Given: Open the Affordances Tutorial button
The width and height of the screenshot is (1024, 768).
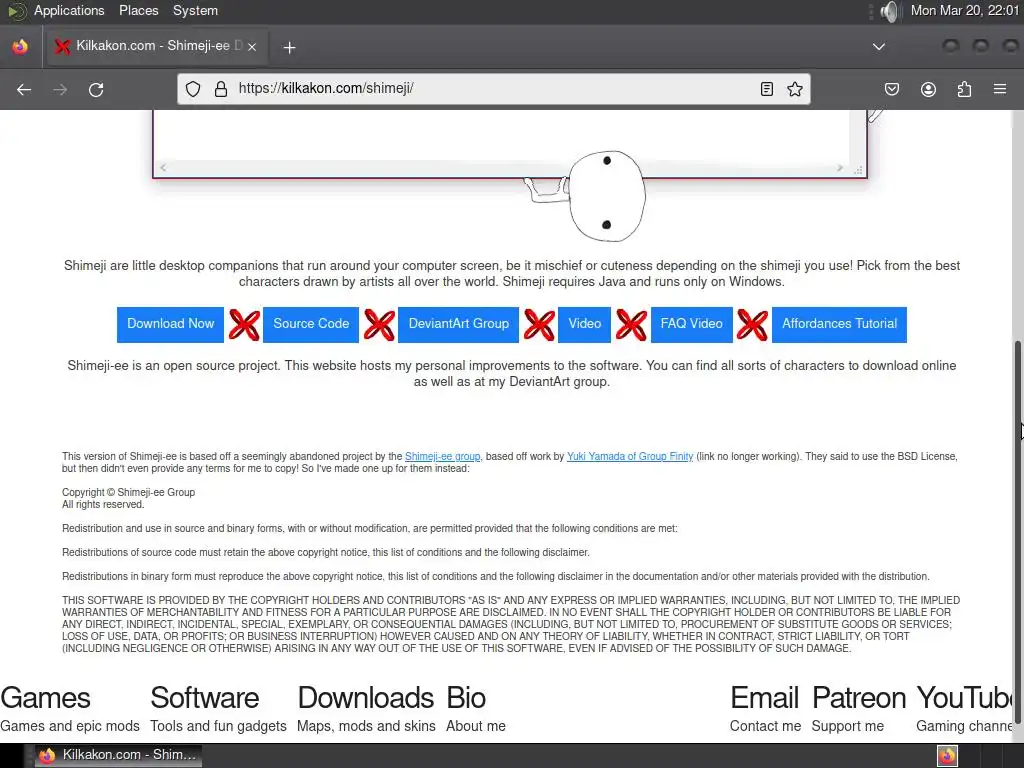Looking at the screenshot, I should click(x=839, y=324).
